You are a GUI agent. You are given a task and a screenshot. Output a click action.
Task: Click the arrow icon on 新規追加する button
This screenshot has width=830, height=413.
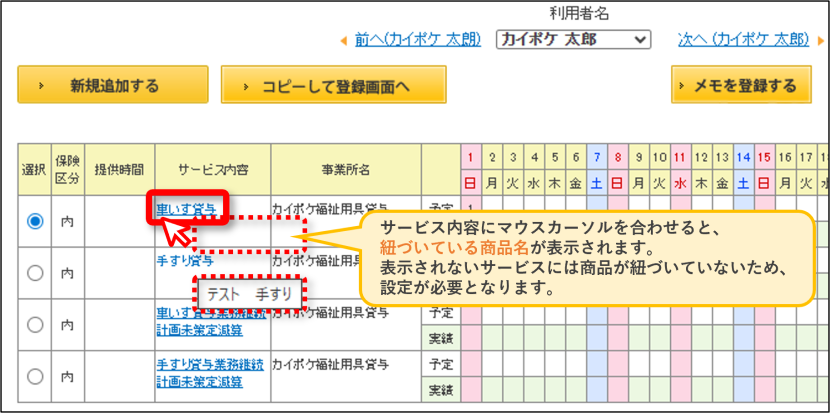[41, 85]
